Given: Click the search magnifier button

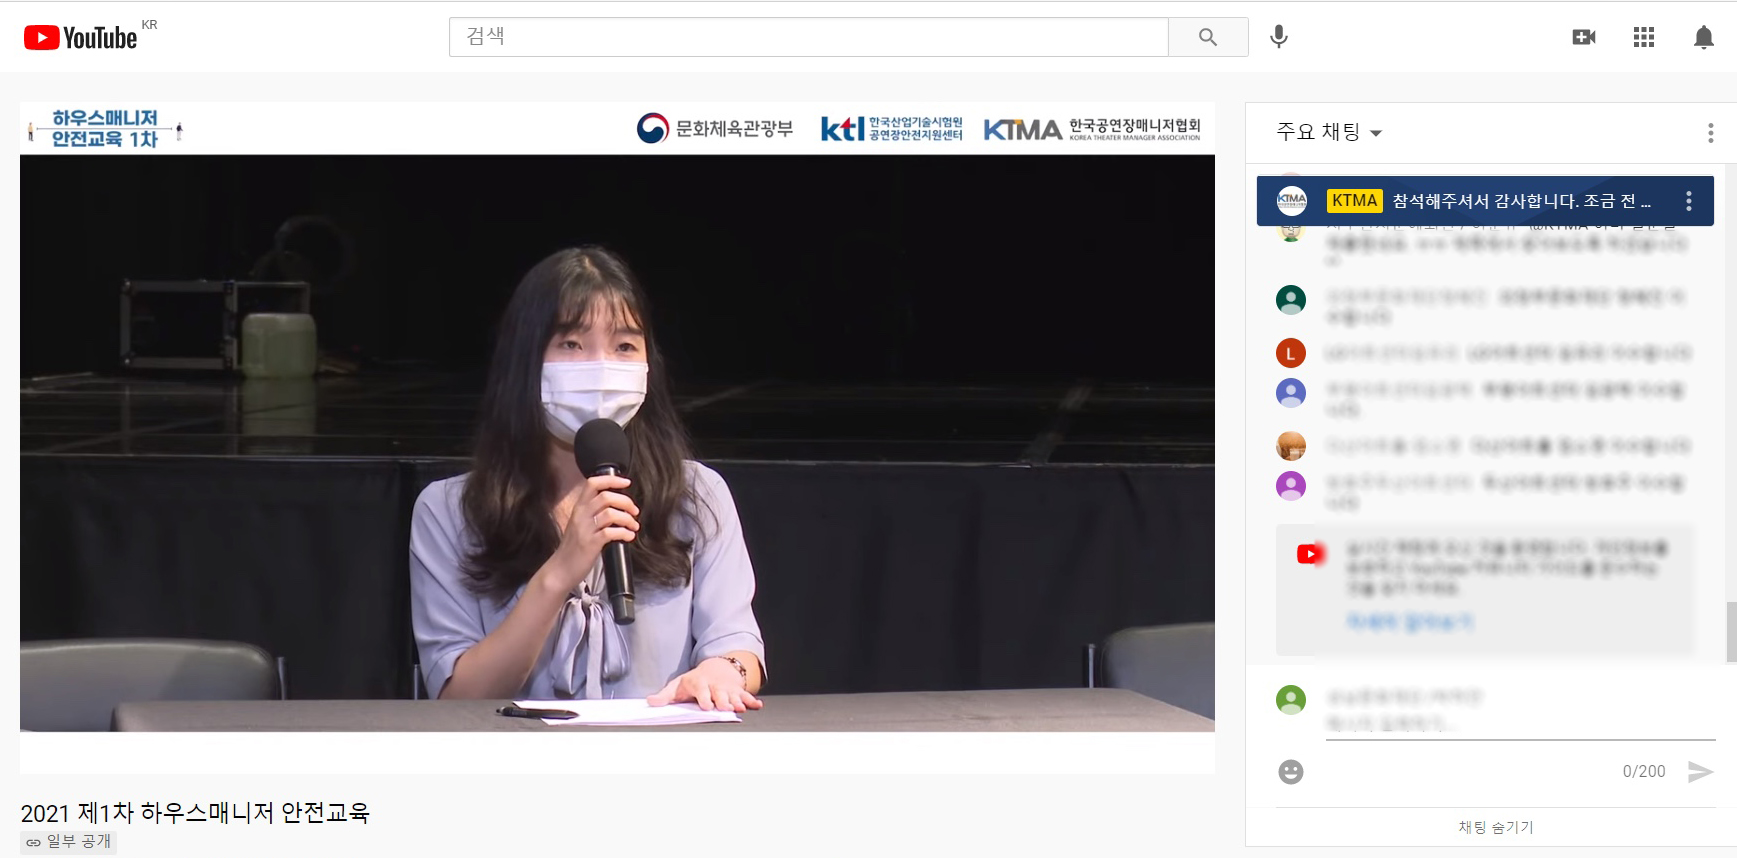Looking at the screenshot, I should coord(1208,37).
